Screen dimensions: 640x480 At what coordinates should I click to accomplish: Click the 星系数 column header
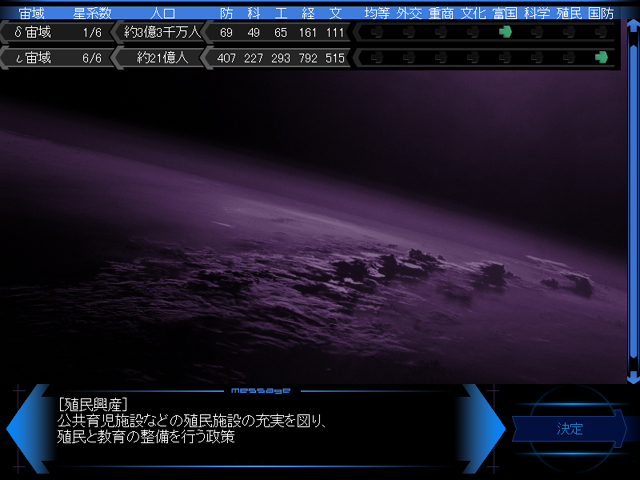point(92,13)
